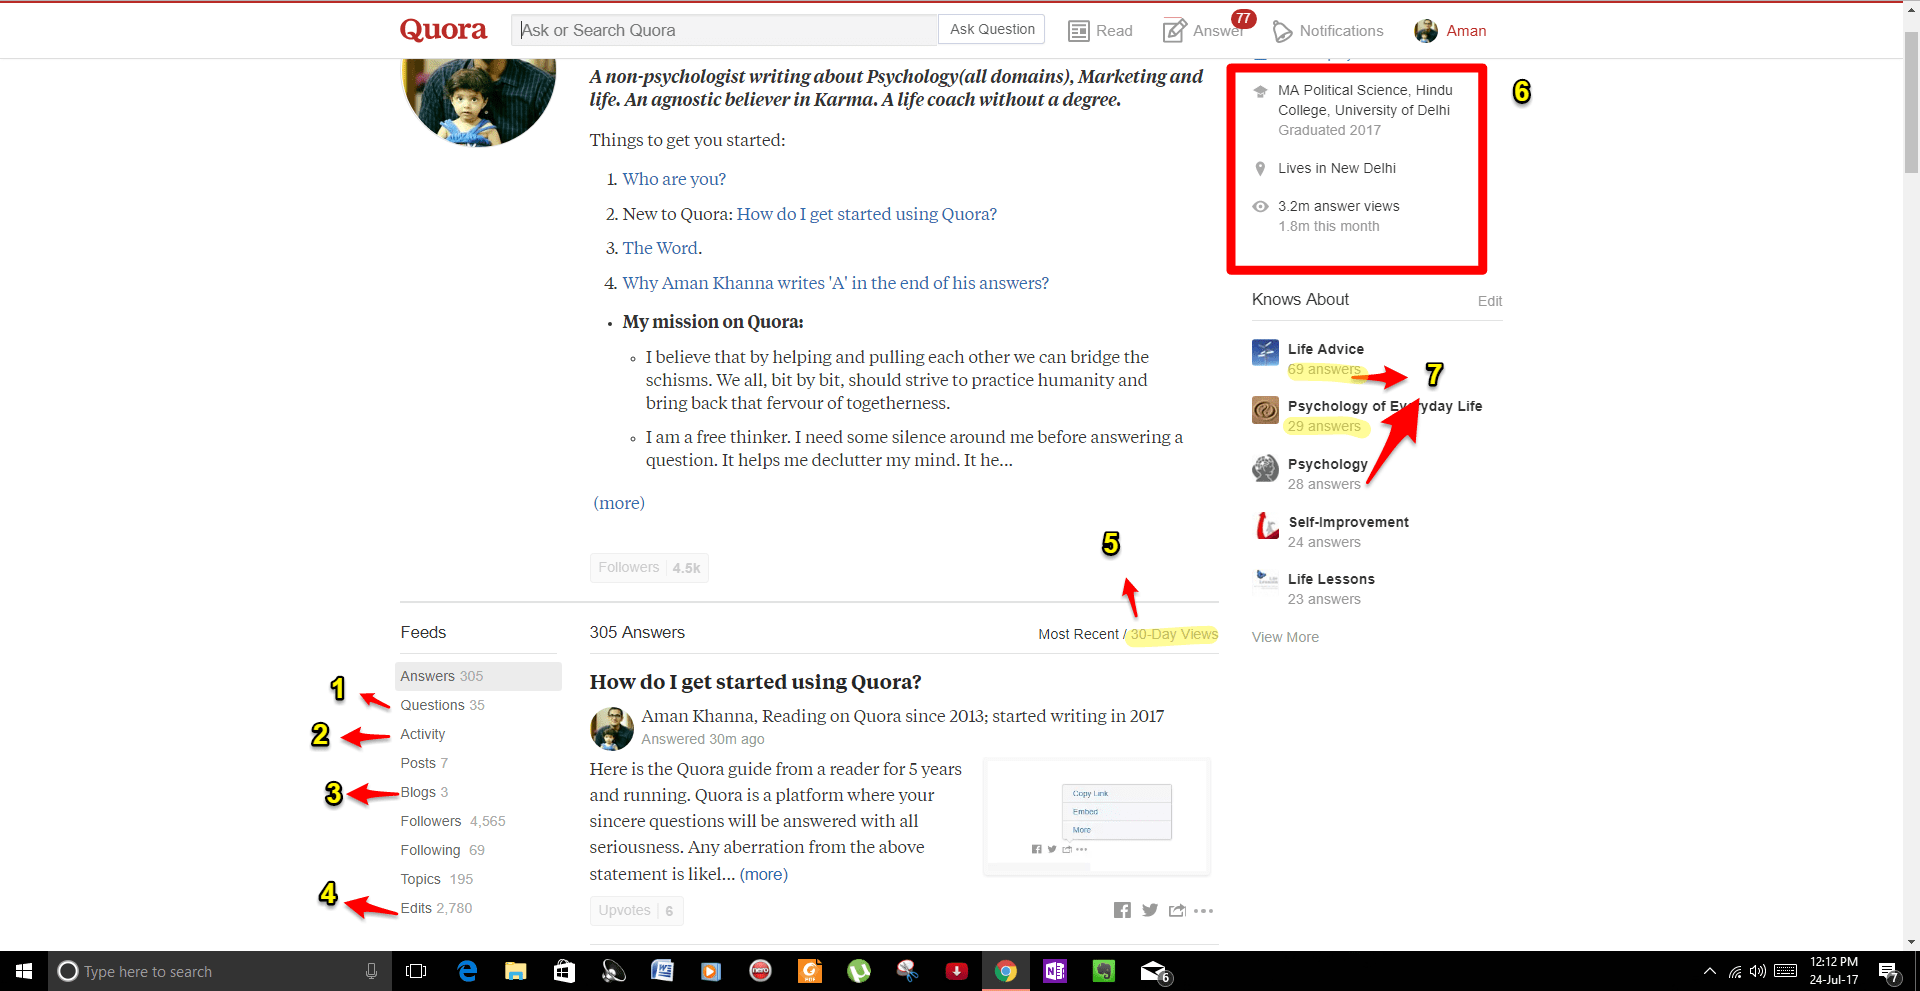Open uTorrent from the taskbar
Viewport: 1920px width, 991px height.
coord(858,971)
